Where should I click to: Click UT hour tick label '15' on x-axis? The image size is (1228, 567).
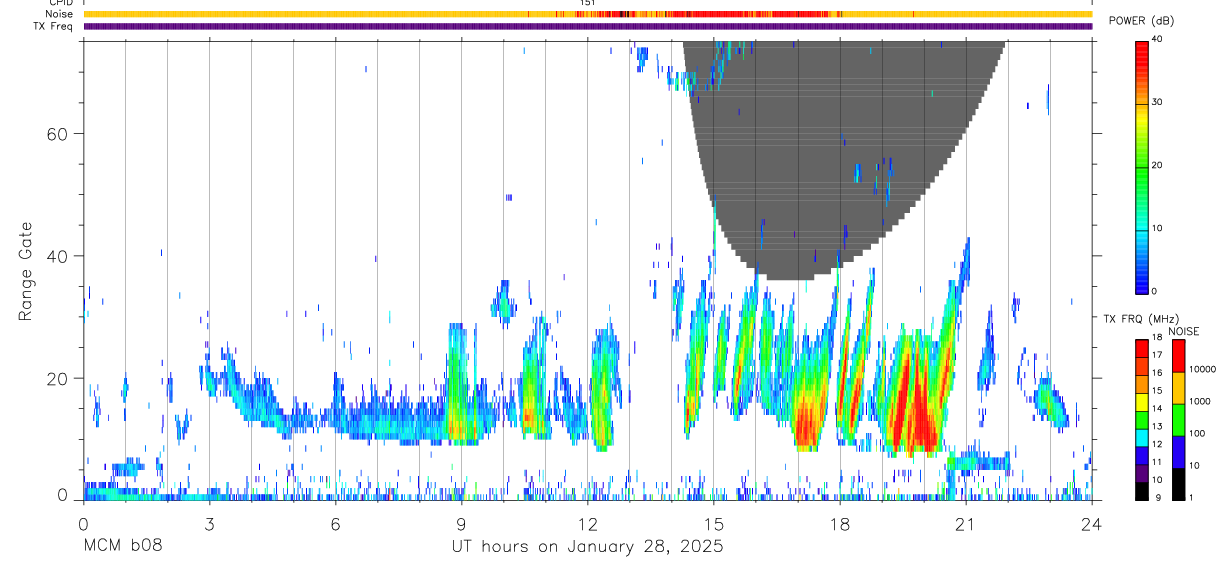pos(713,523)
